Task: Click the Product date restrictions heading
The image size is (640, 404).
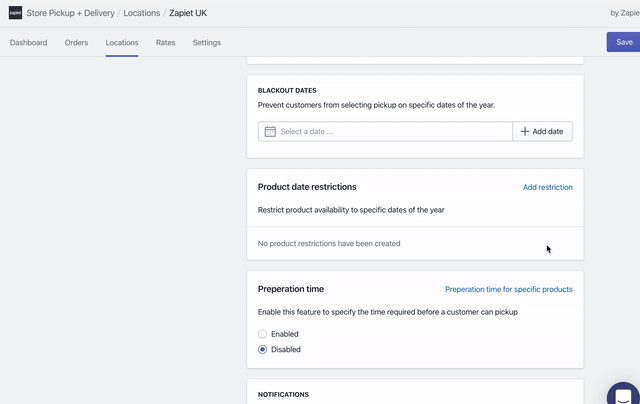Action: pos(307,187)
